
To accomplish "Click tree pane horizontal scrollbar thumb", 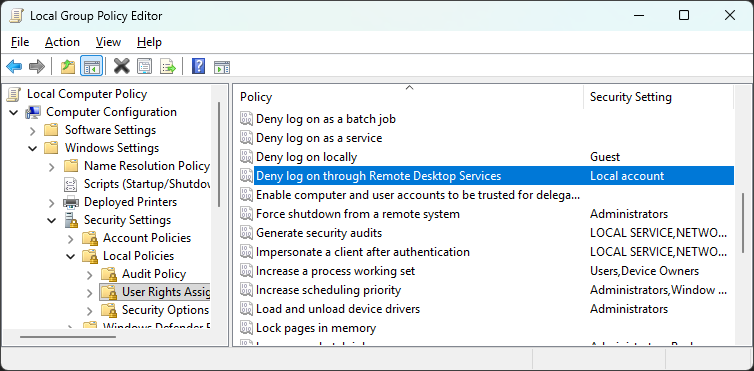I will (68, 337).
